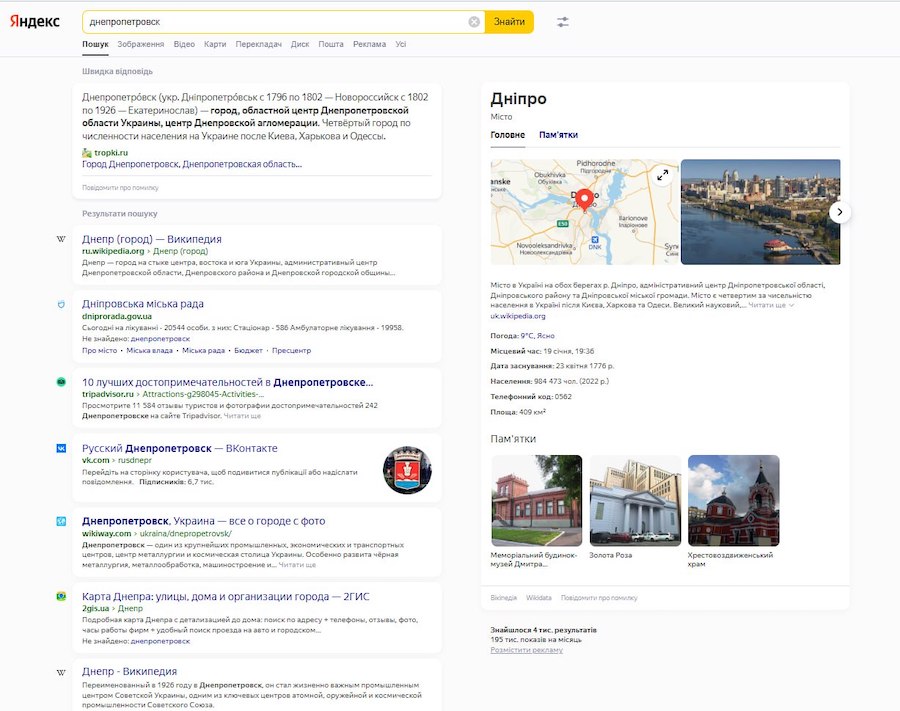
Task: Expand the wikiway snippet via Читати ще
Action: (x=298, y=564)
